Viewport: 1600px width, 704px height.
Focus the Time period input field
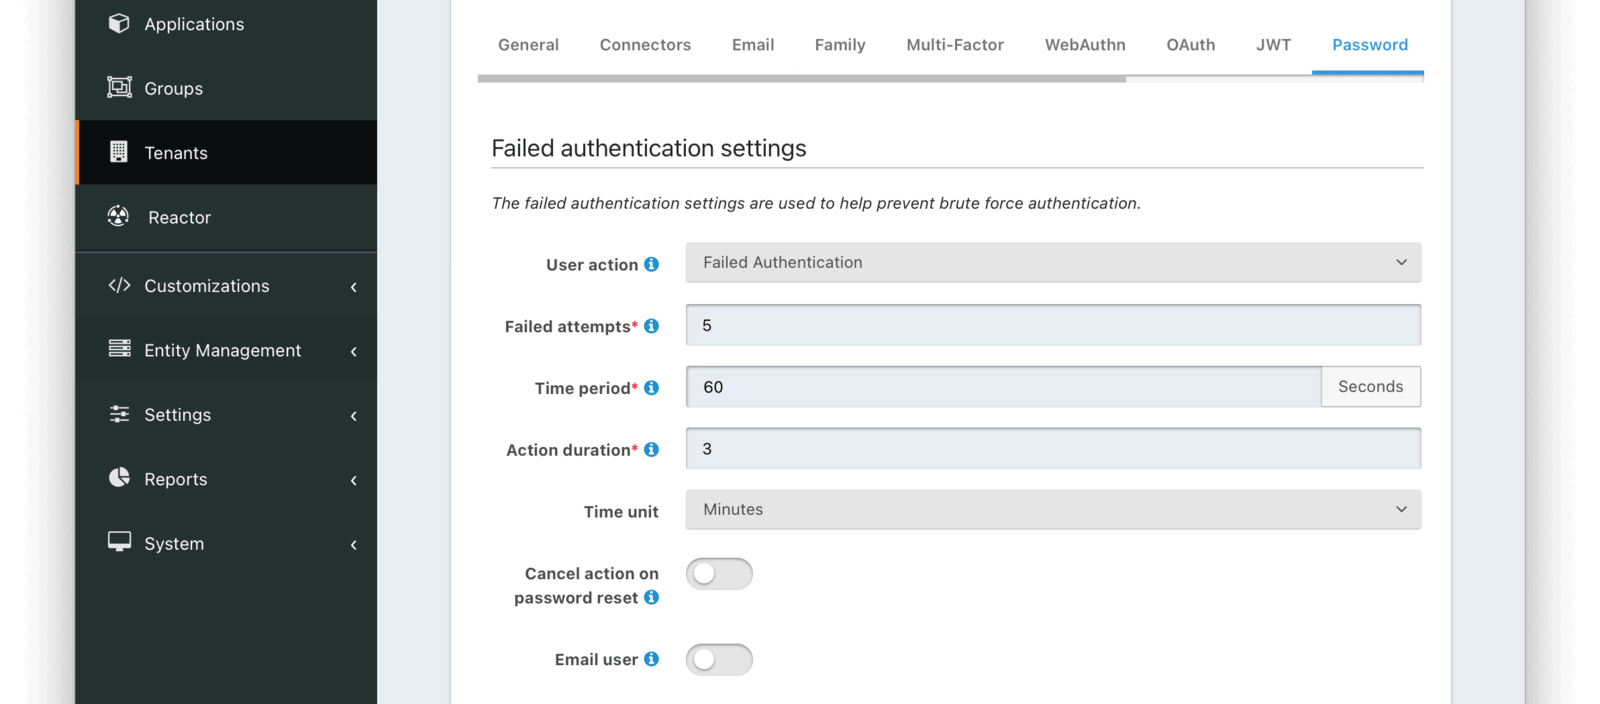pyautogui.click(x=1004, y=387)
